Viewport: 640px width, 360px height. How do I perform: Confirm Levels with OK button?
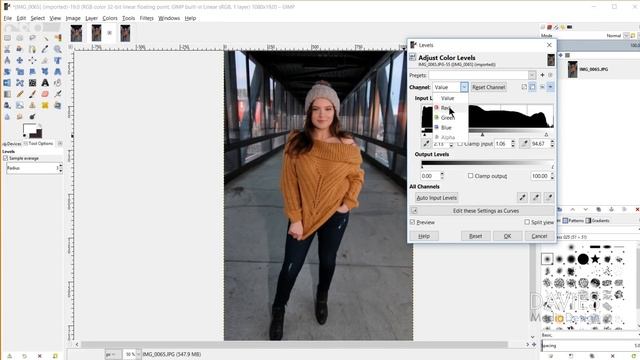coord(507,236)
